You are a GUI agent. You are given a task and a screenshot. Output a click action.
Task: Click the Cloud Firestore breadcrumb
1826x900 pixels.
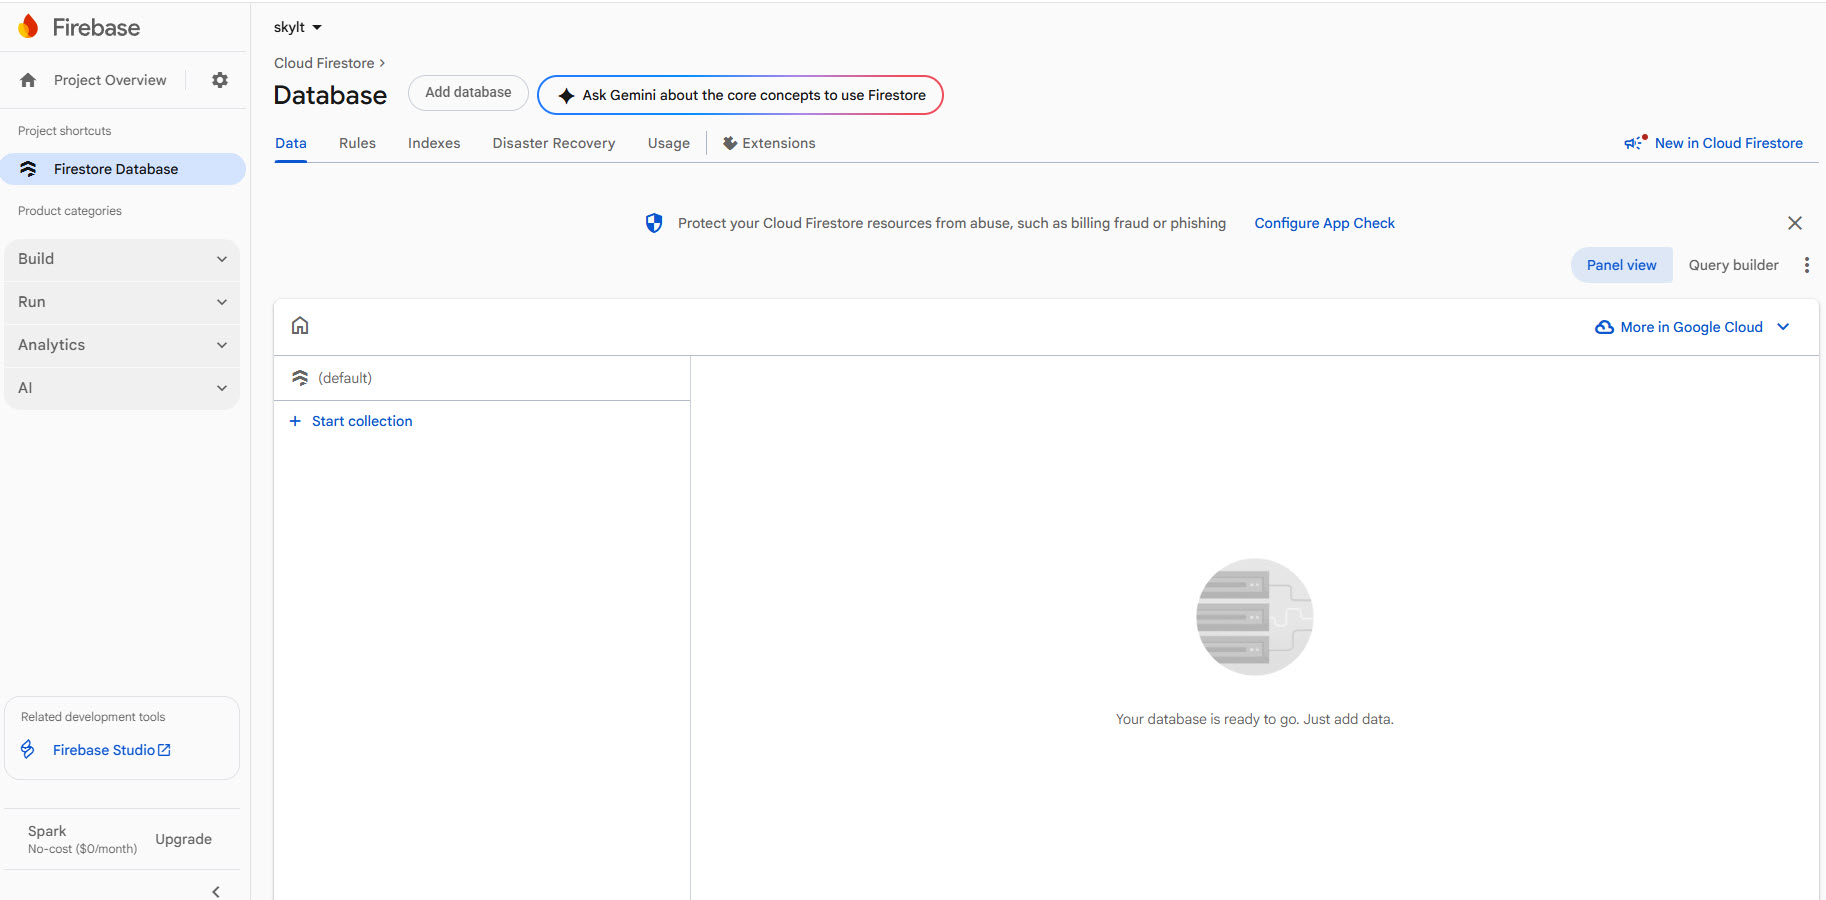(324, 63)
